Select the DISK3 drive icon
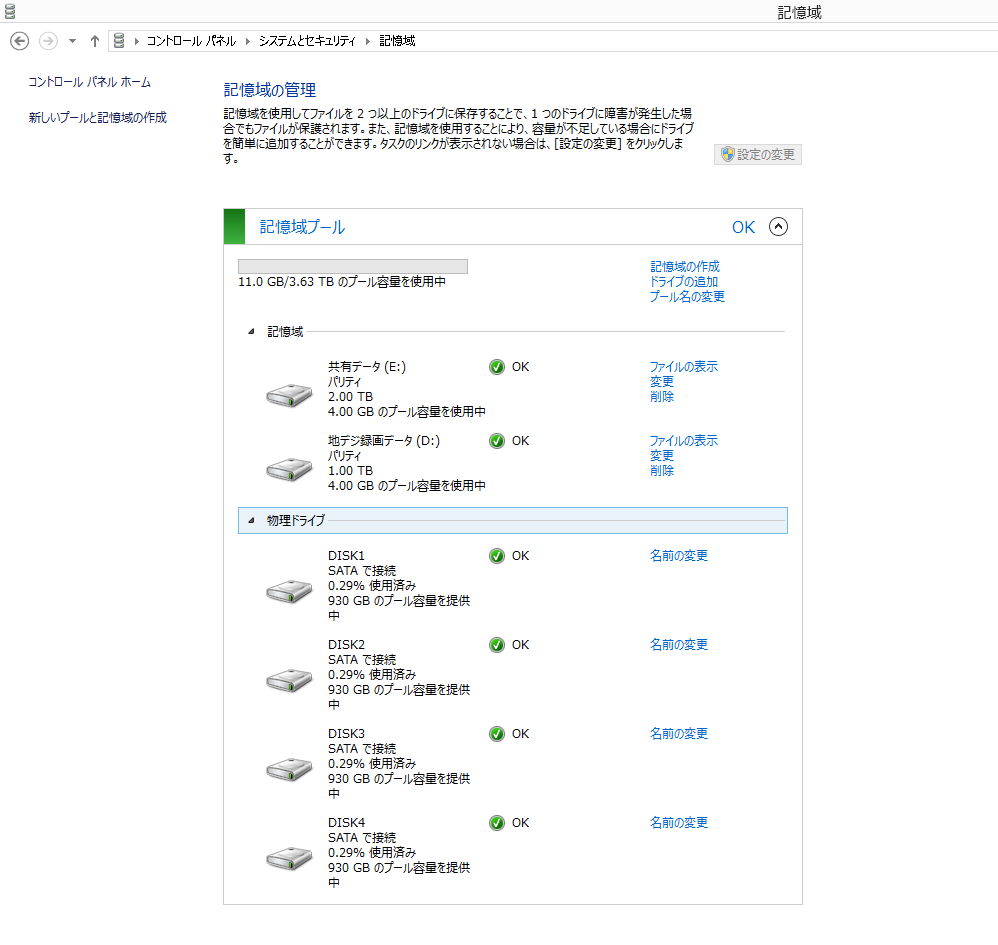The image size is (998, 945). [x=288, y=768]
